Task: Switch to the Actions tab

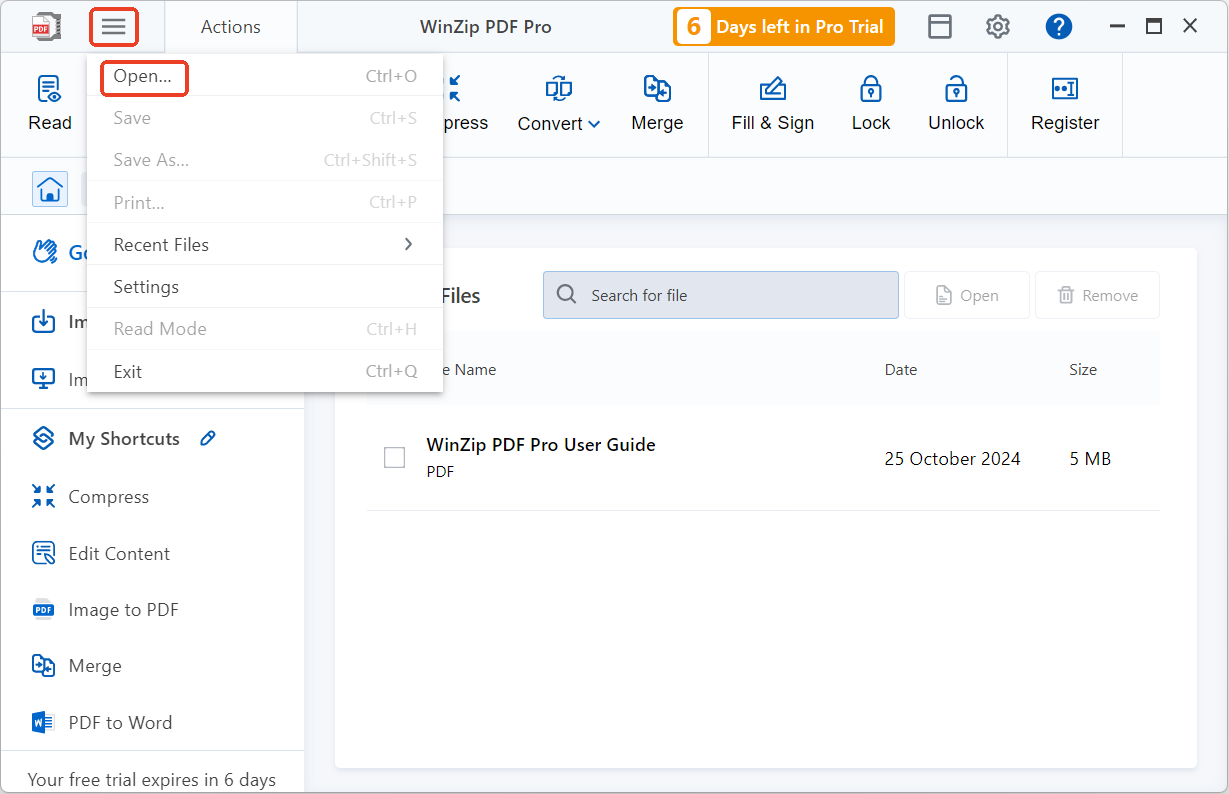Action: pyautogui.click(x=230, y=26)
